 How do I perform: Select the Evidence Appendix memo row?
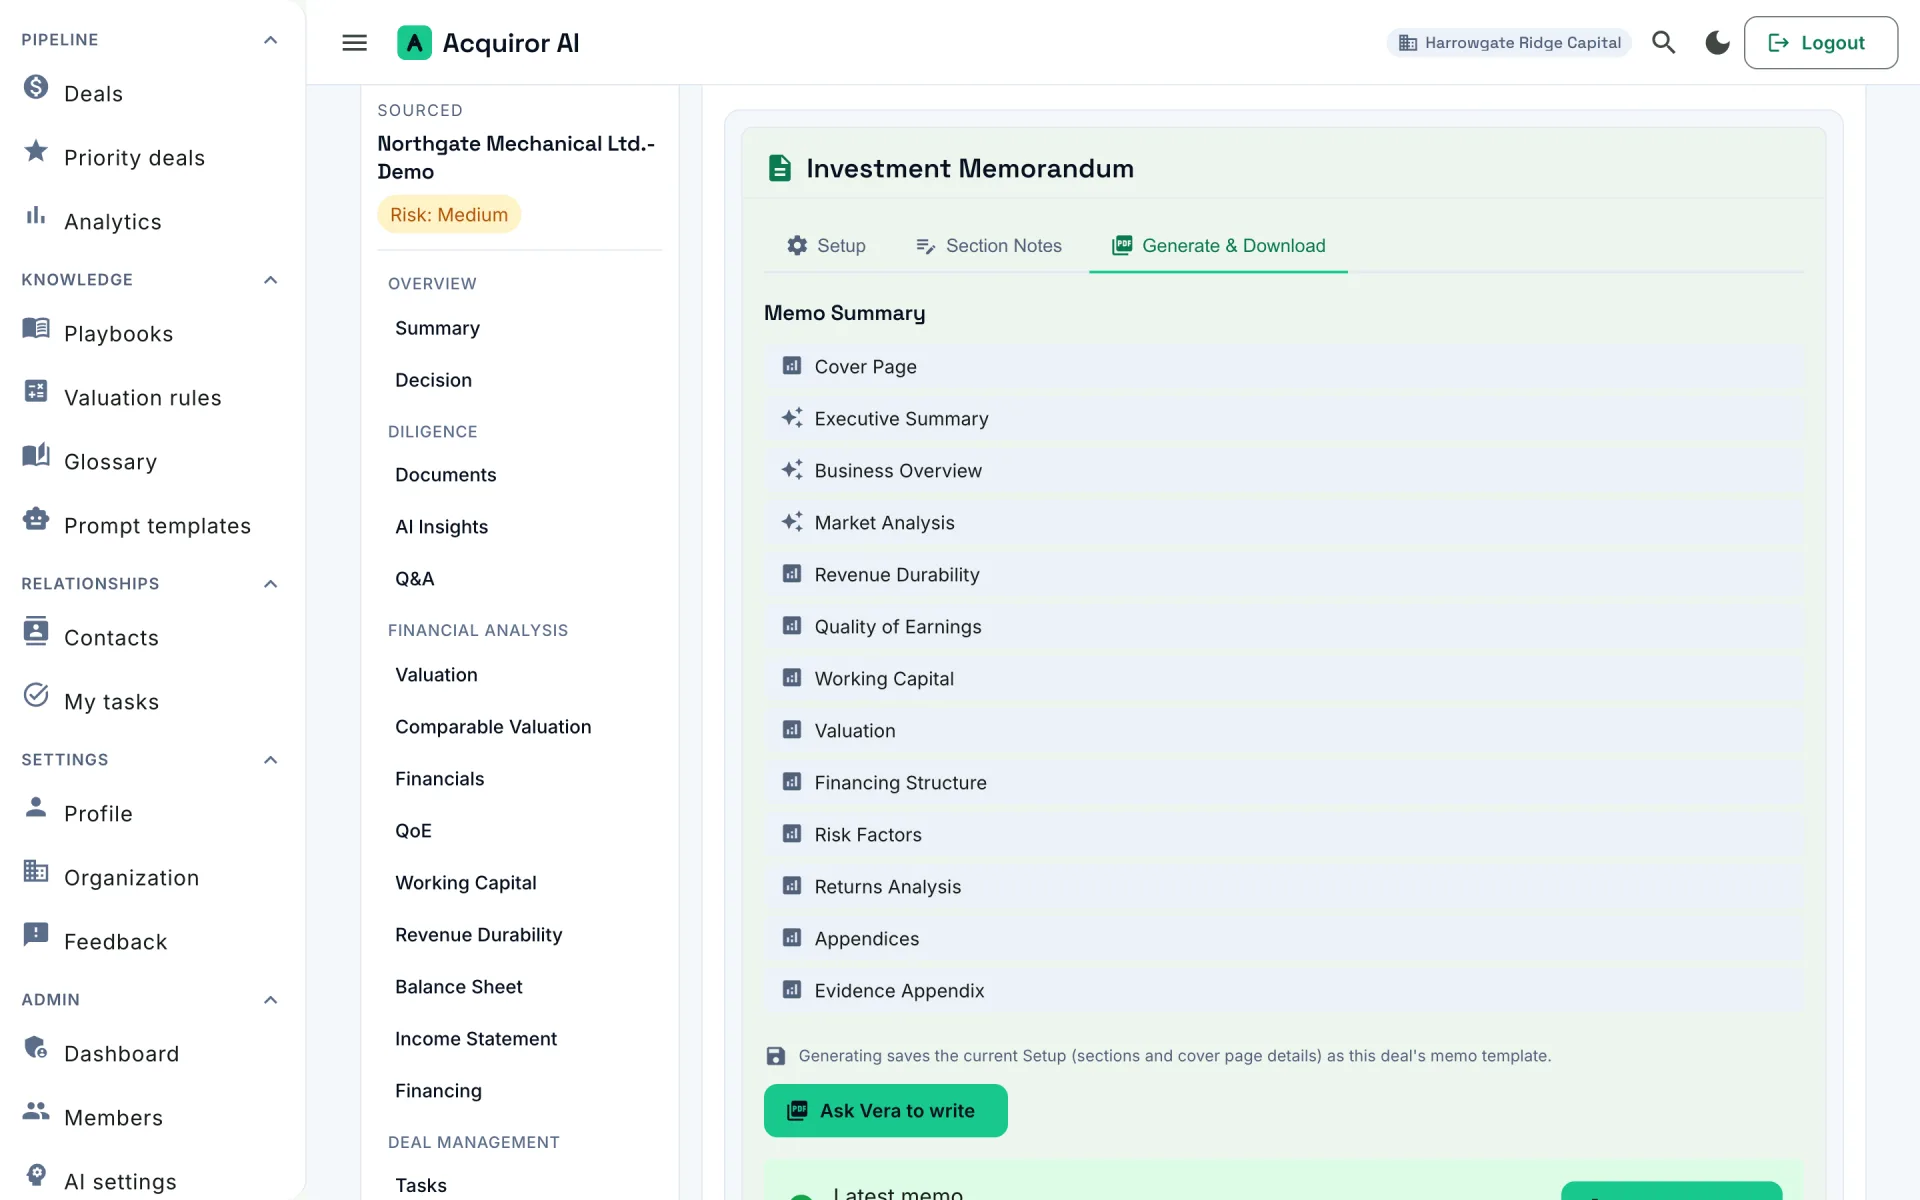[x=1284, y=991]
